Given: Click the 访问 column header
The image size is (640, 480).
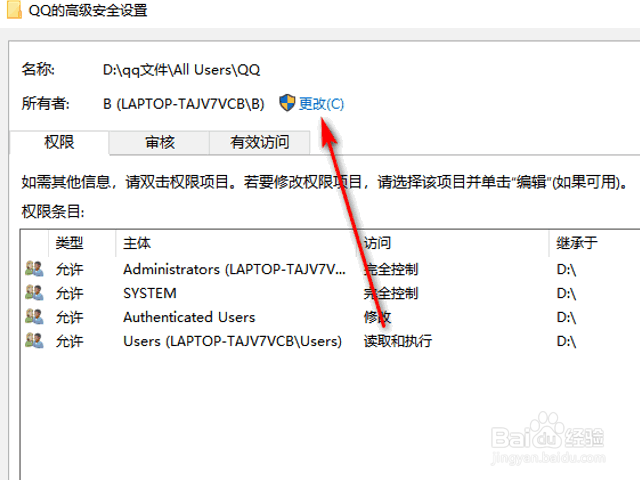Looking at the screenshot, I should pyautogui.click(x=453, y=243).
